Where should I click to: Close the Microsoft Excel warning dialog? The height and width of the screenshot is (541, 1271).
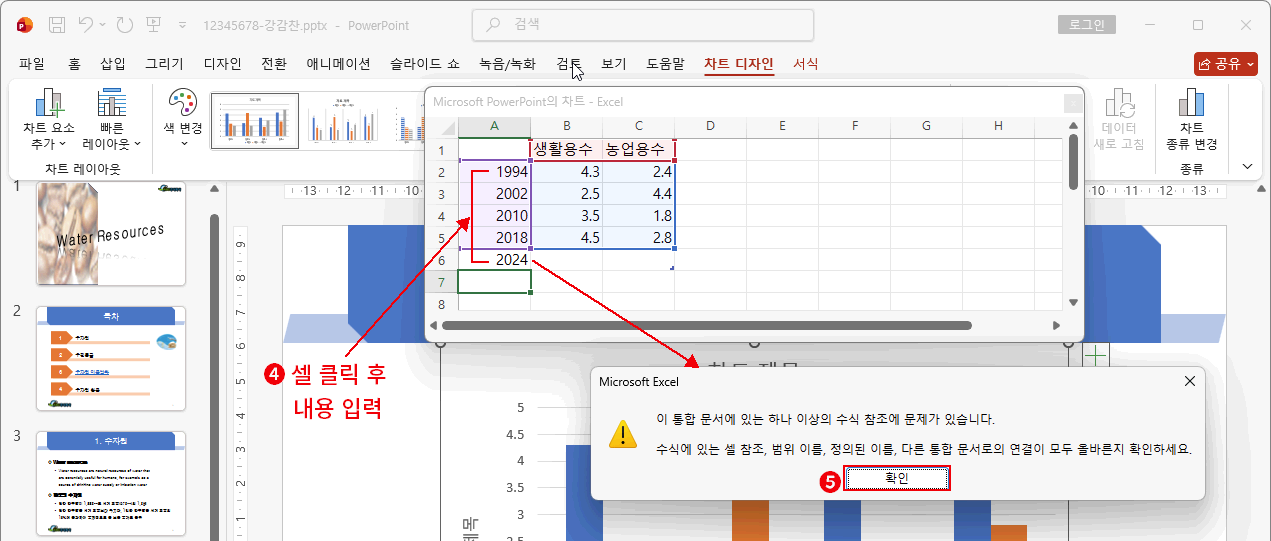(1189, 381)
